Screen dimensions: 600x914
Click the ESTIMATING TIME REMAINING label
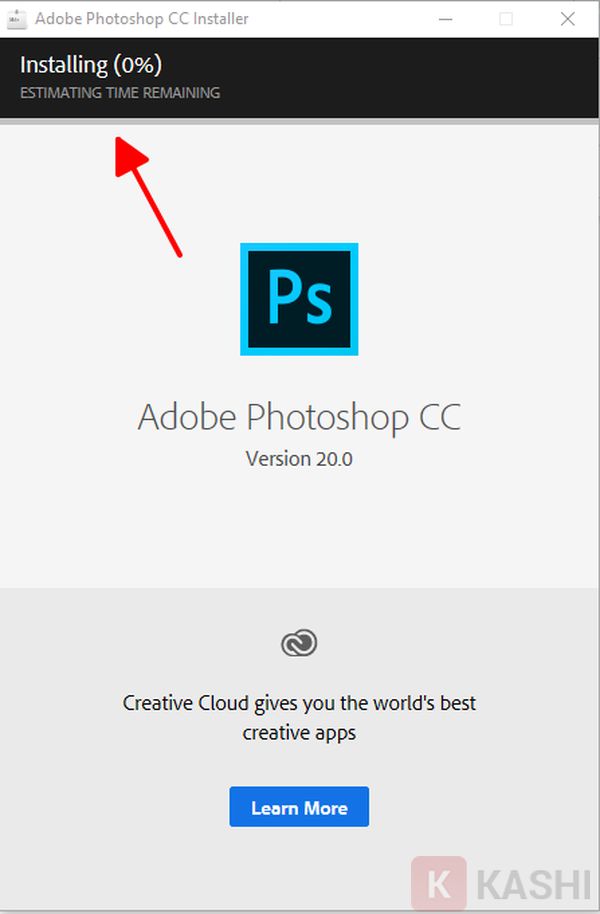[x=120, y=93]
